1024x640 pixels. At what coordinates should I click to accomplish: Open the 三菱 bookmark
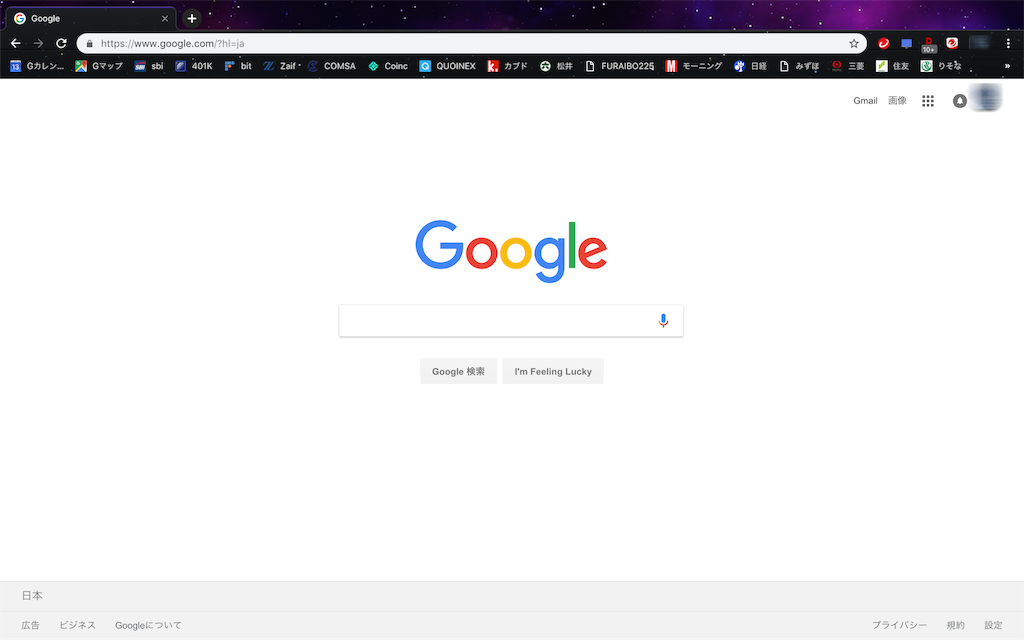(x=848, y=66)
